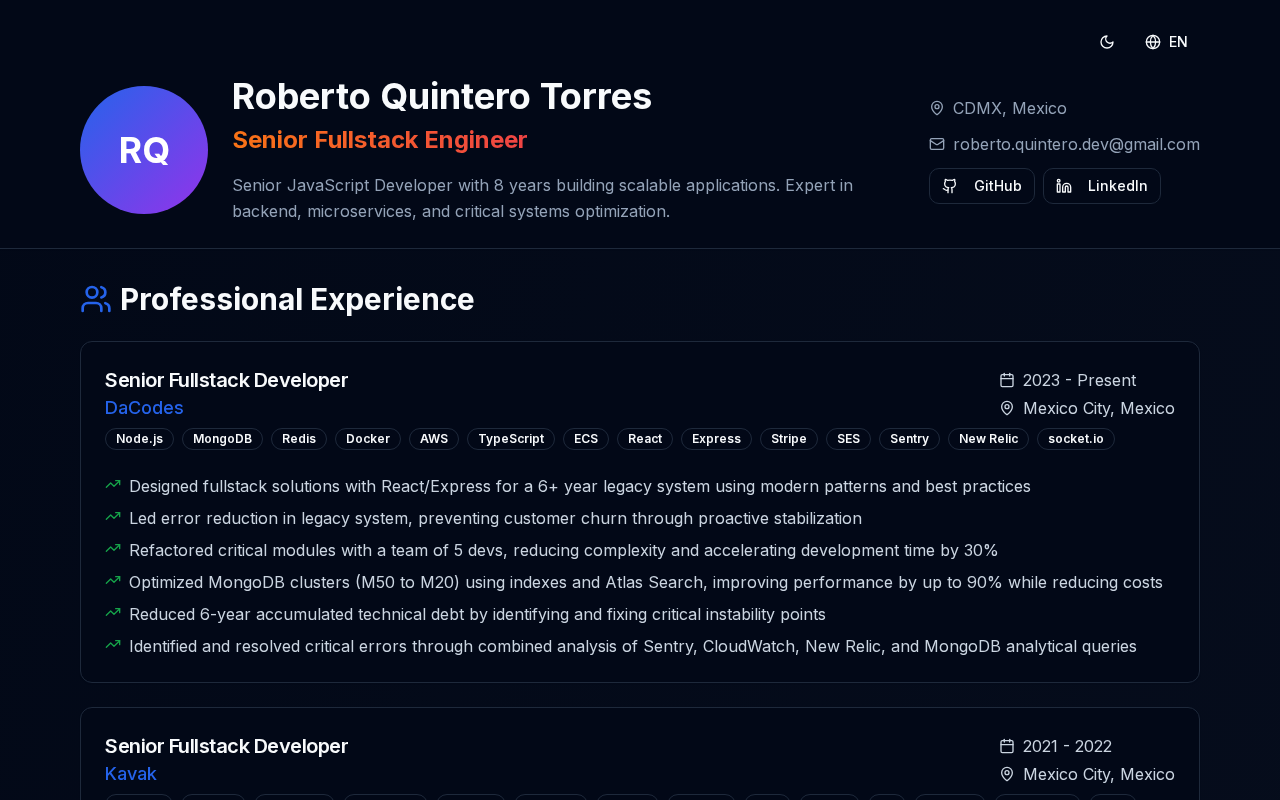Click the location pin next to CDMX, Mexico
1280x800 pixels.
pos(937,108)
